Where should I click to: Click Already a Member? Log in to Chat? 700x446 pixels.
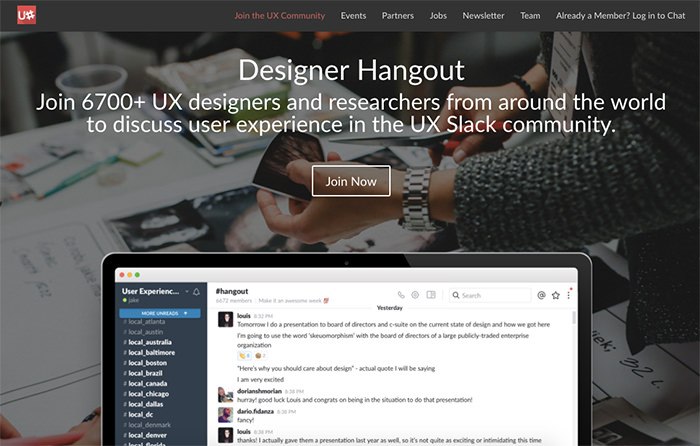tap(621, 16)
